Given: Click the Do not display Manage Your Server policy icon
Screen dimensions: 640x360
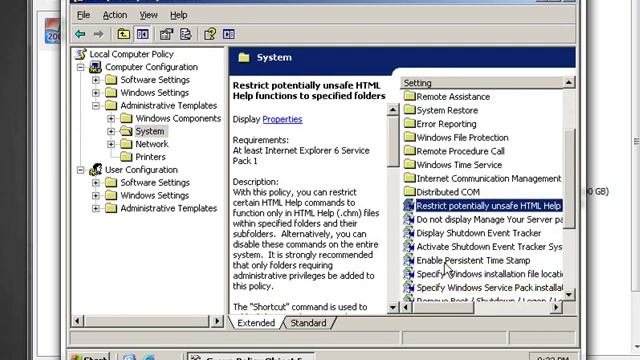Looking at the screenshot, I should pos(409,219).
